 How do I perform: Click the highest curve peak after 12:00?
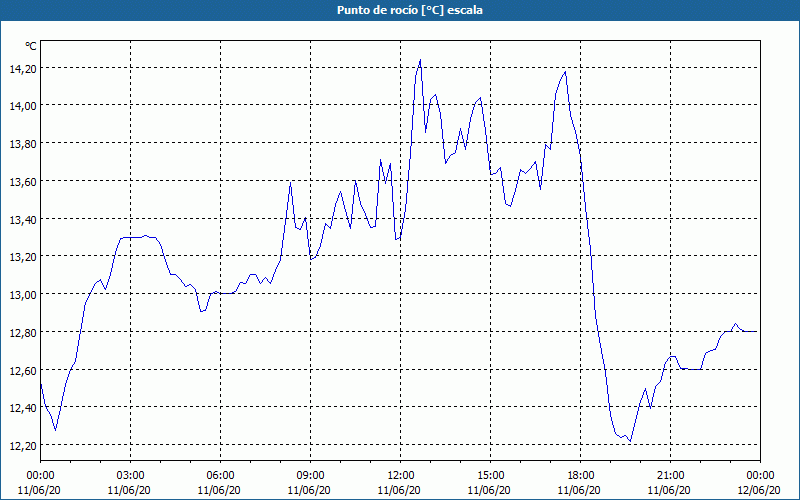[x=420, y=60]
